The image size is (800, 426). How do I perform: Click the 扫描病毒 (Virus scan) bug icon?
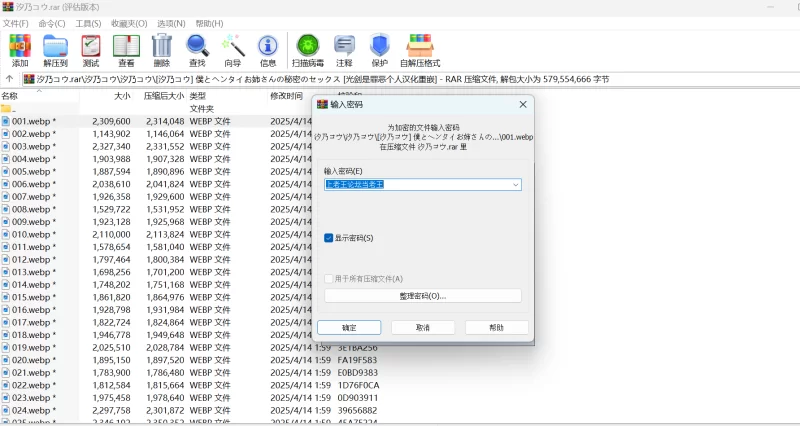(x=308, y=46)
